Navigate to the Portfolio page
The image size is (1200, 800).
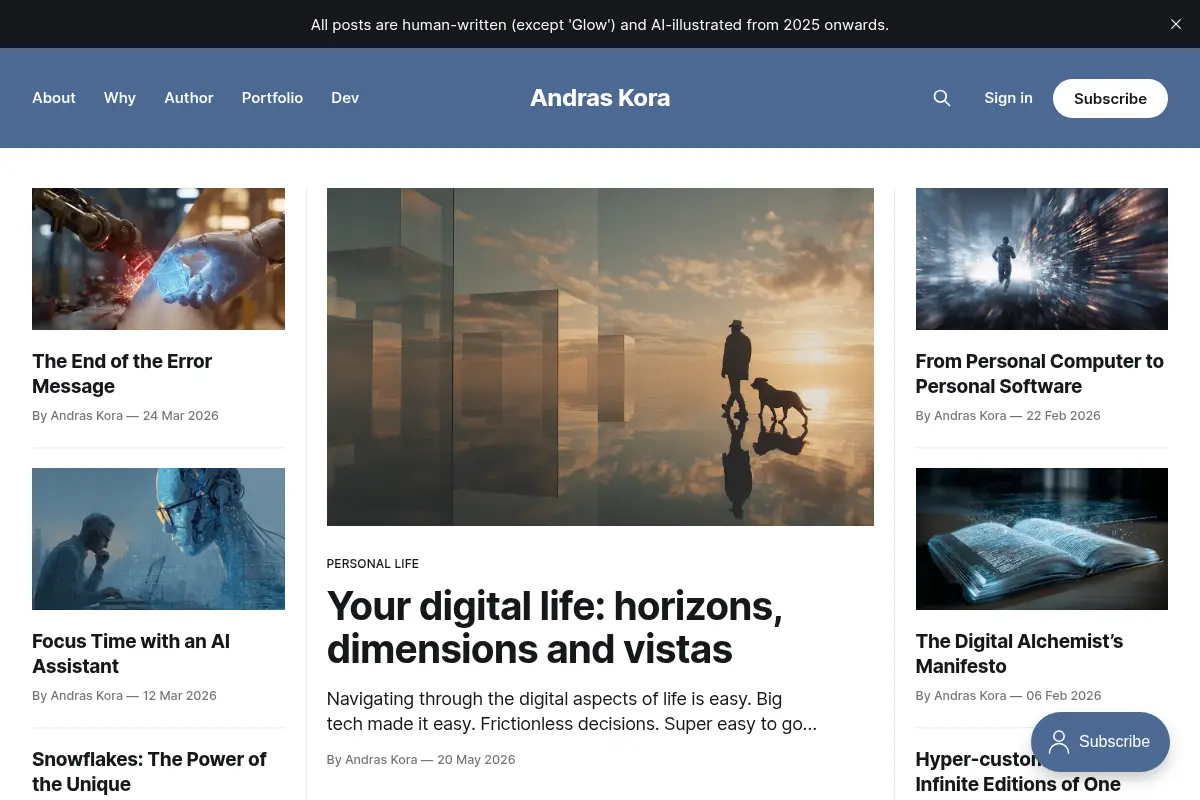coord(272,98)
